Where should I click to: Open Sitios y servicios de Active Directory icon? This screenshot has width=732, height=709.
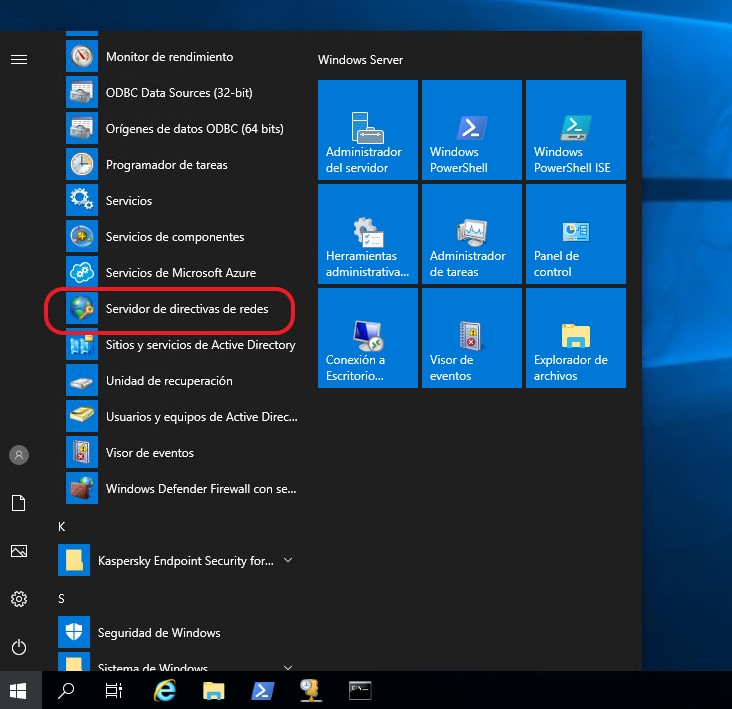tap(82, 344)
